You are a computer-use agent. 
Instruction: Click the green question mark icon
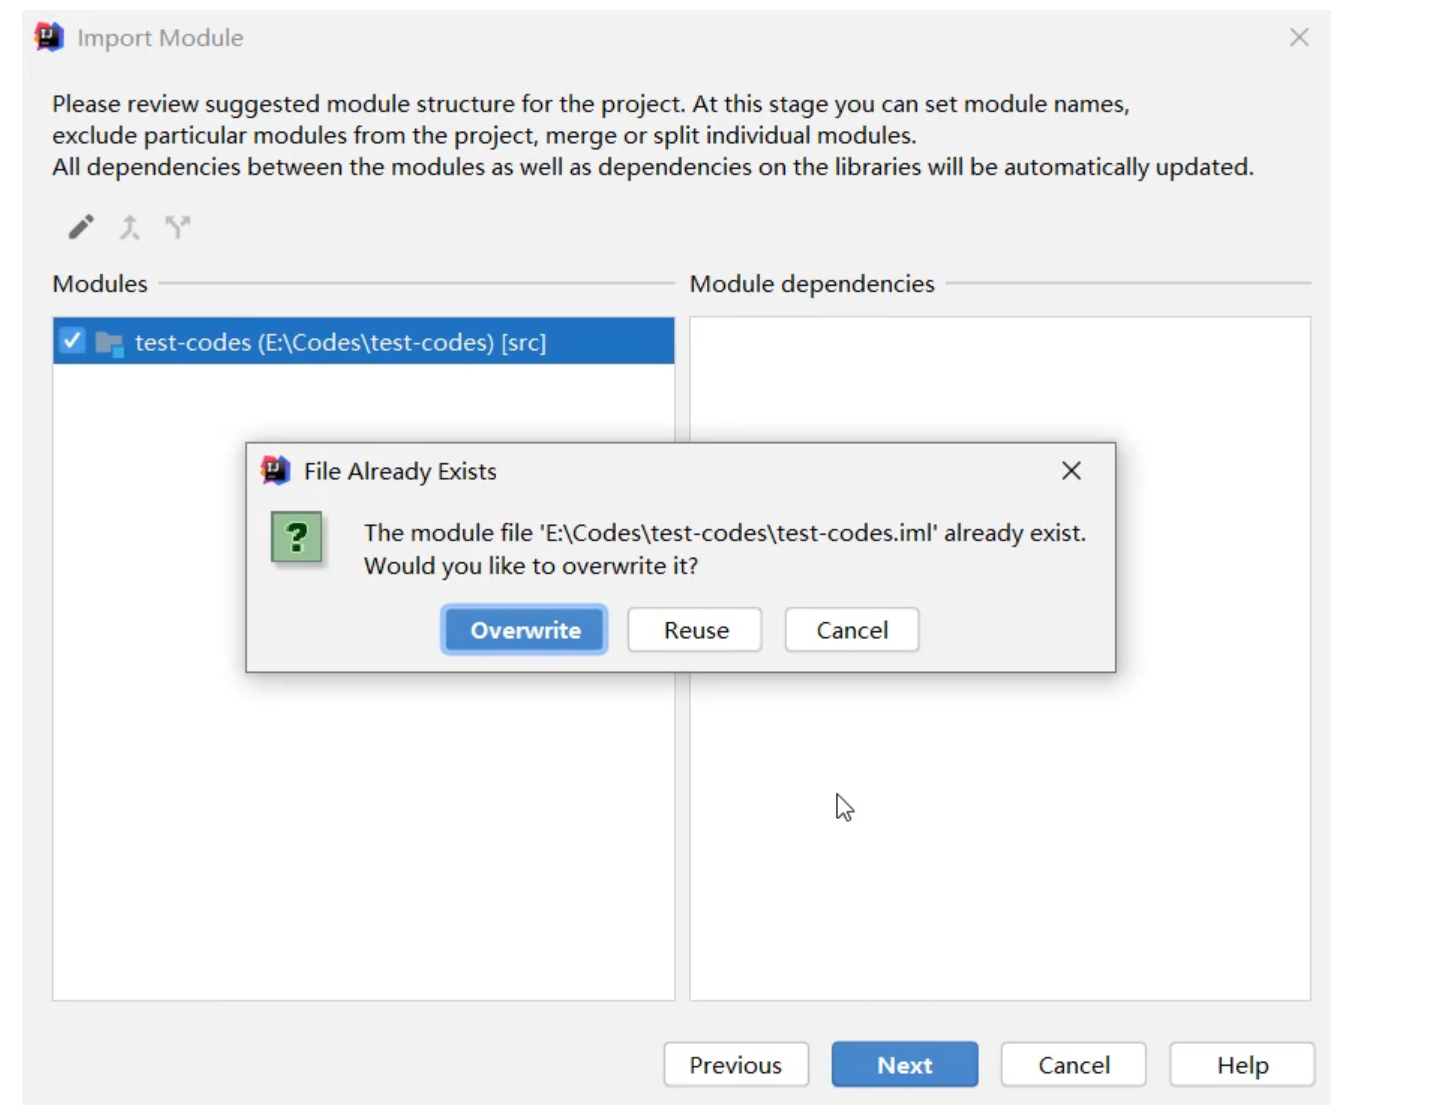[296, 538]
